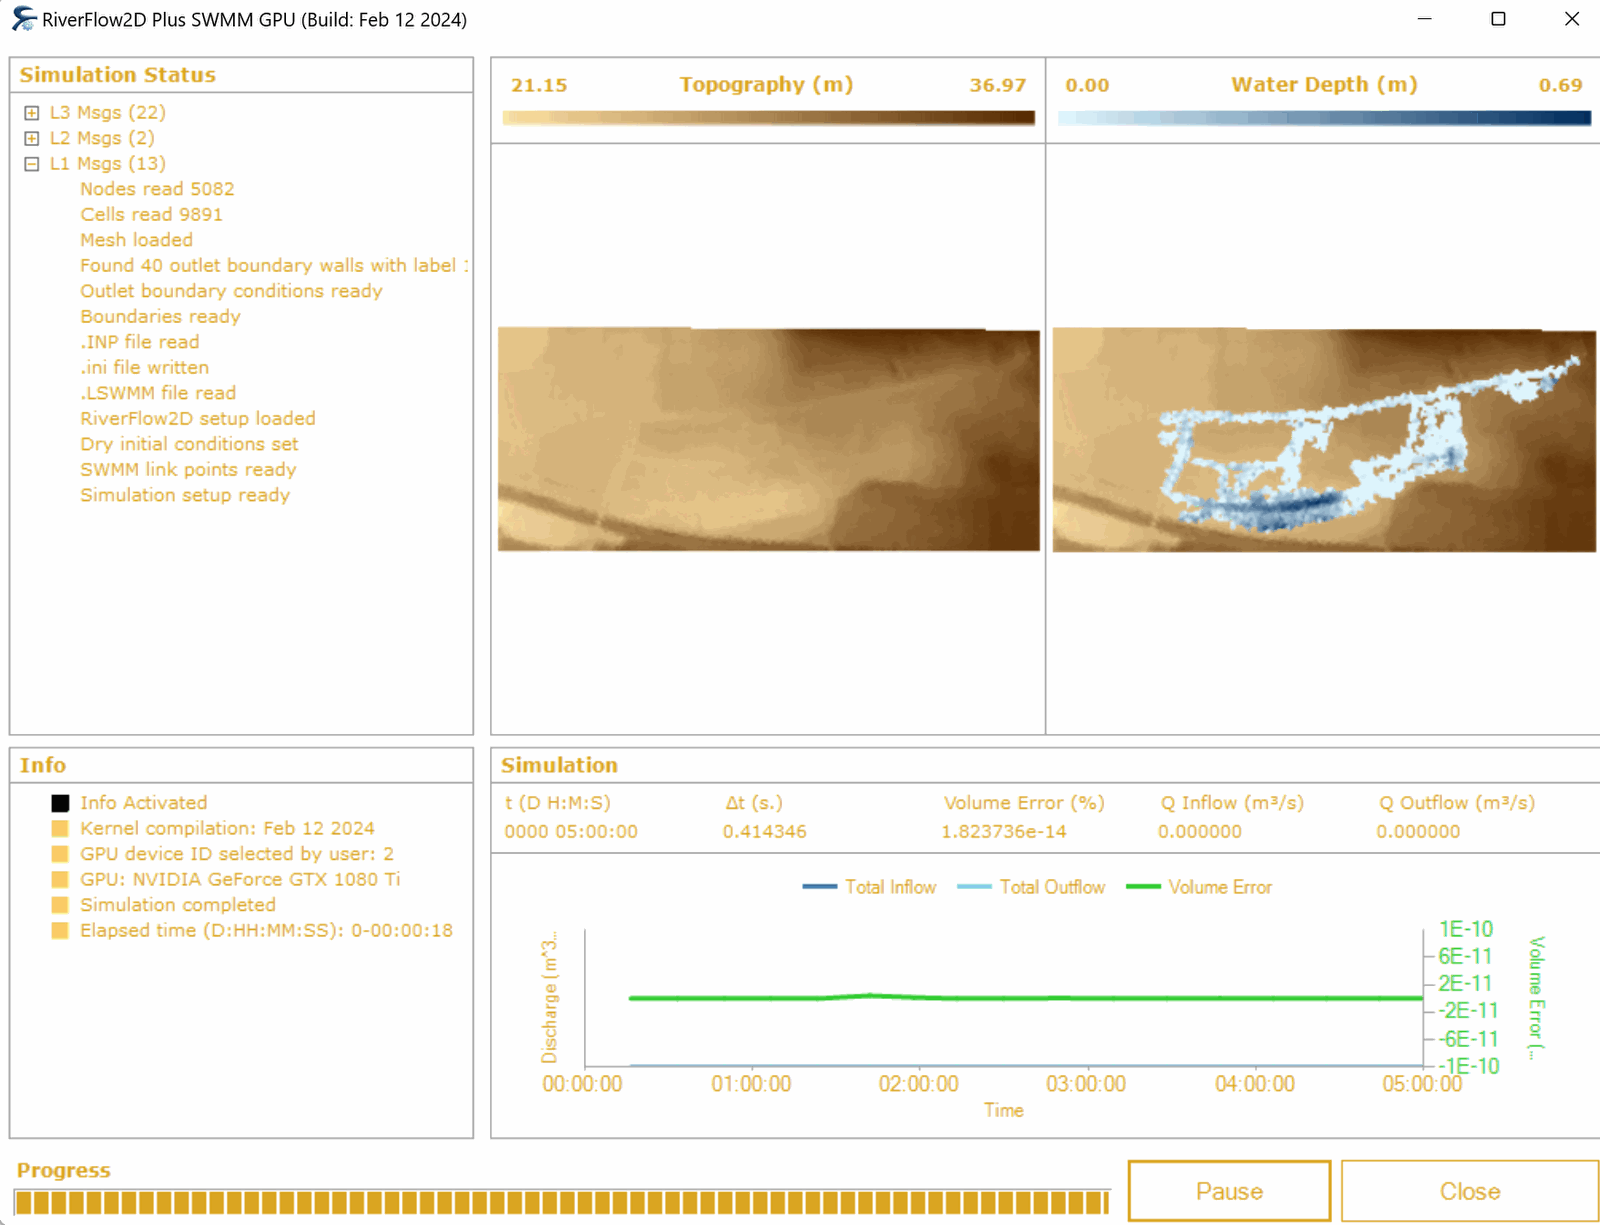Viewport: 1600px width, 1225px height.
Task: Select the 'Mesh loaded' message
Action: tap(136, 240)
